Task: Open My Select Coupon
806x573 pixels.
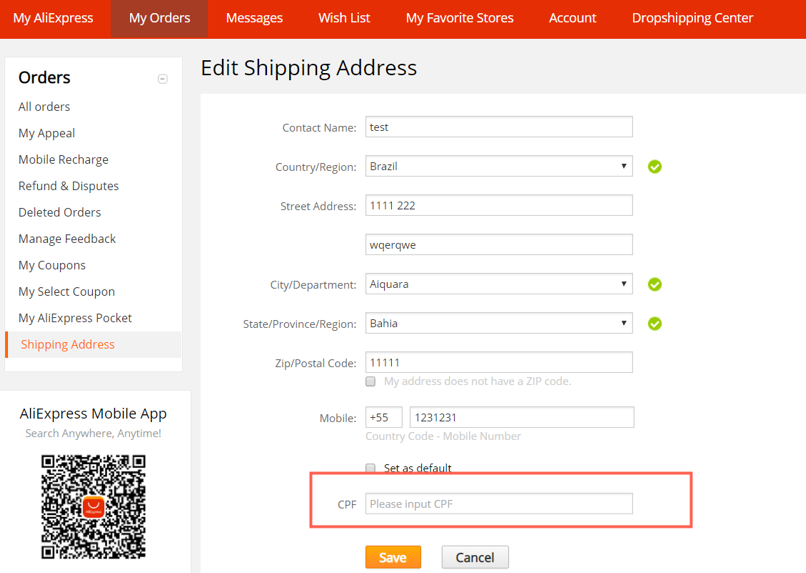Action: click(x=66, y=292)
